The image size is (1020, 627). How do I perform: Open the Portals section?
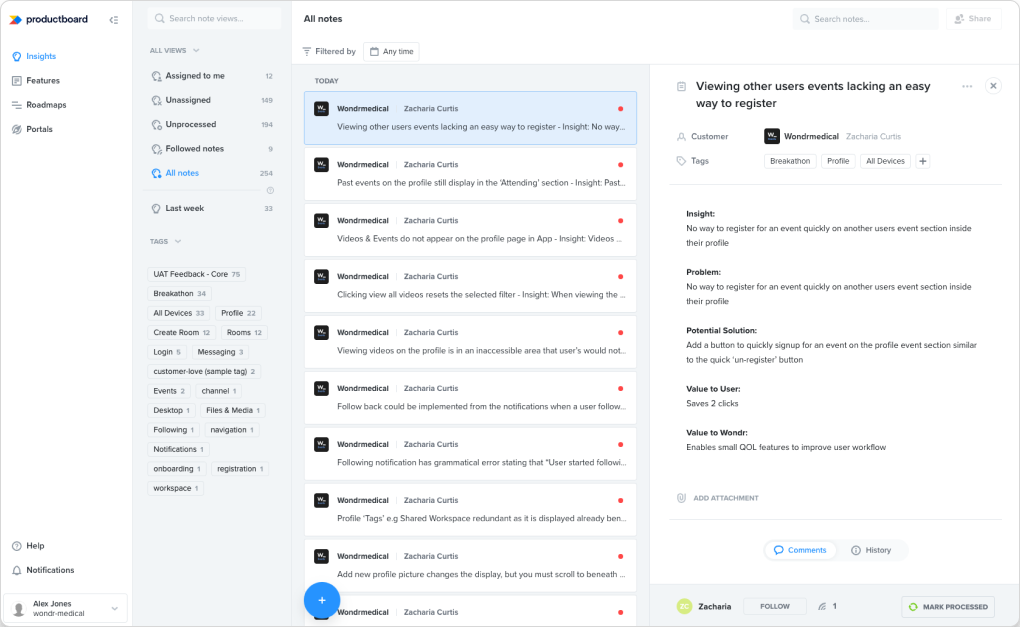39,129
